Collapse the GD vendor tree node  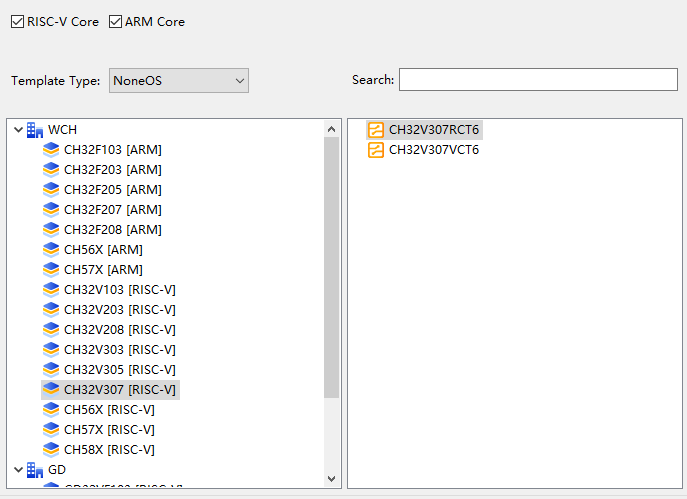18,470
